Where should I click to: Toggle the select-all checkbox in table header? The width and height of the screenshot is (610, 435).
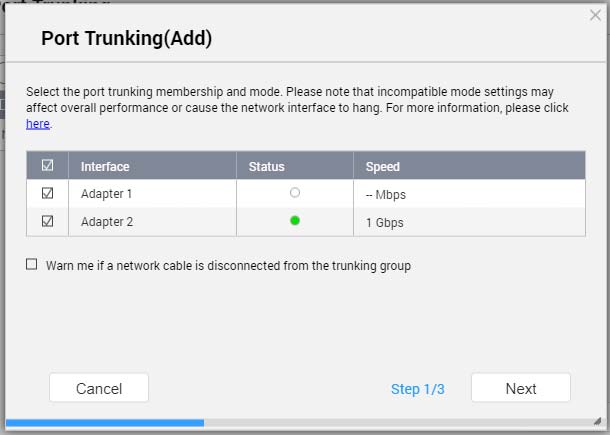[x=47, y=165]
